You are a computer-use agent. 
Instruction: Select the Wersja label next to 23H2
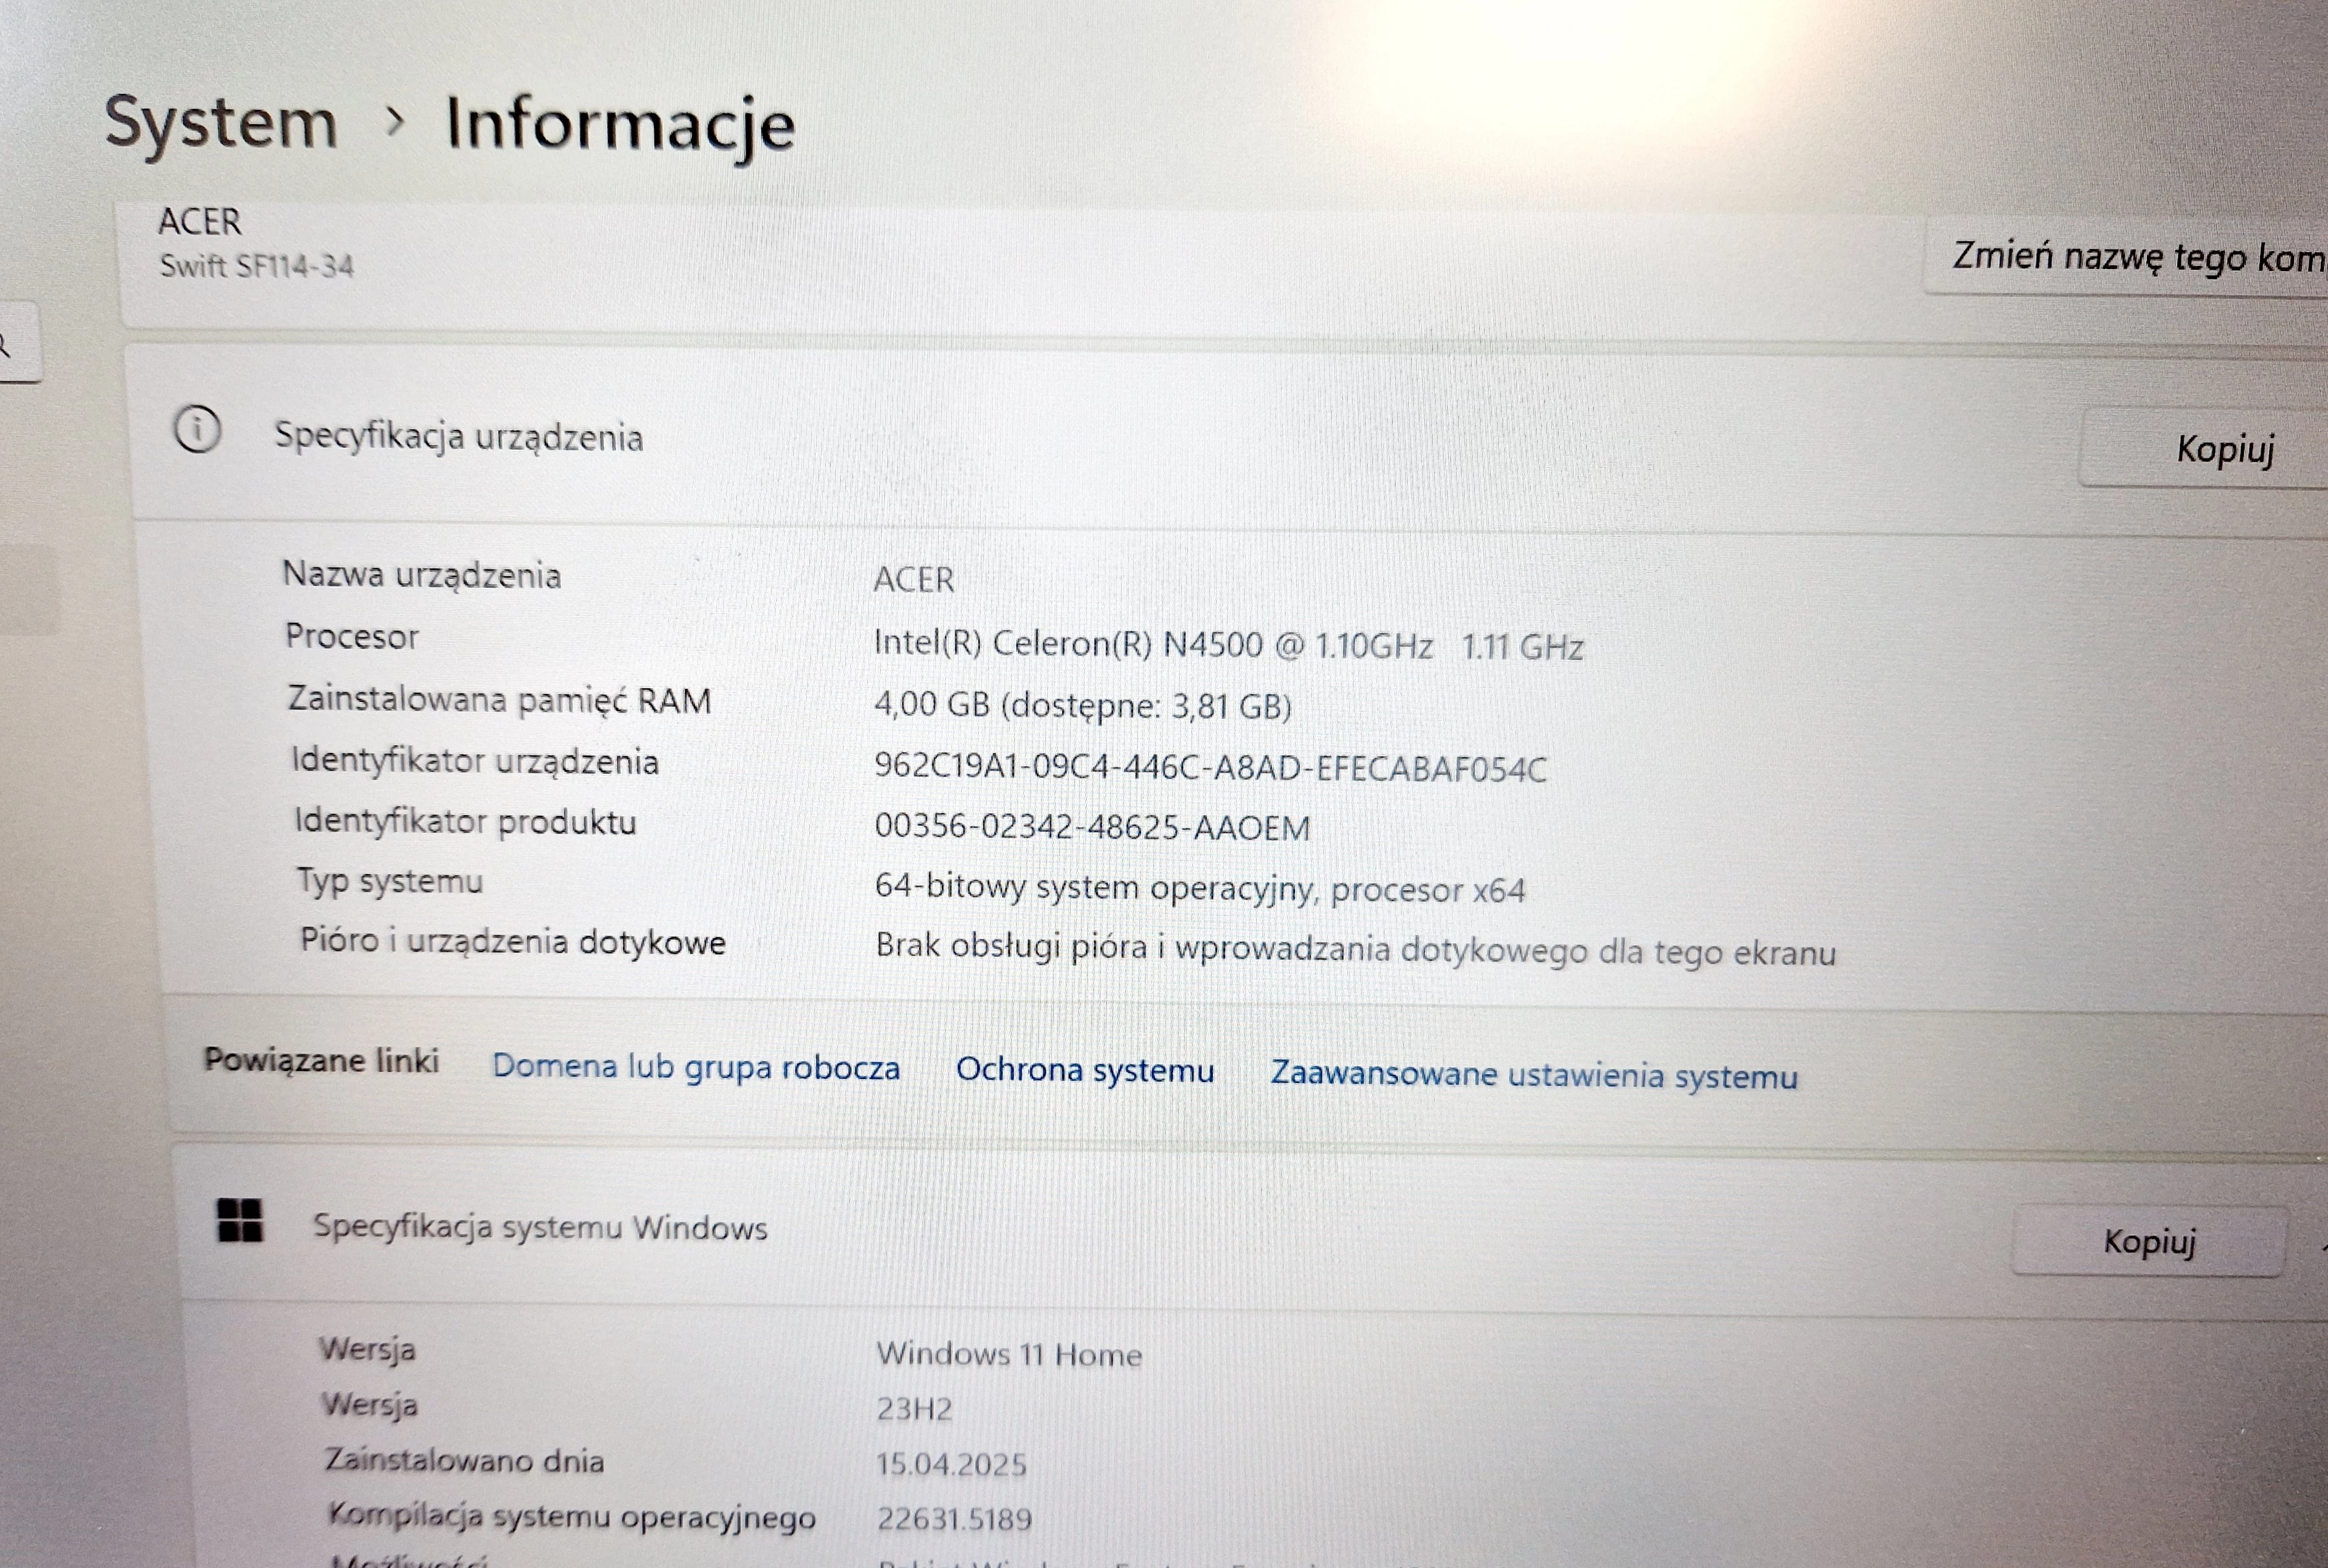[369, 1406]
